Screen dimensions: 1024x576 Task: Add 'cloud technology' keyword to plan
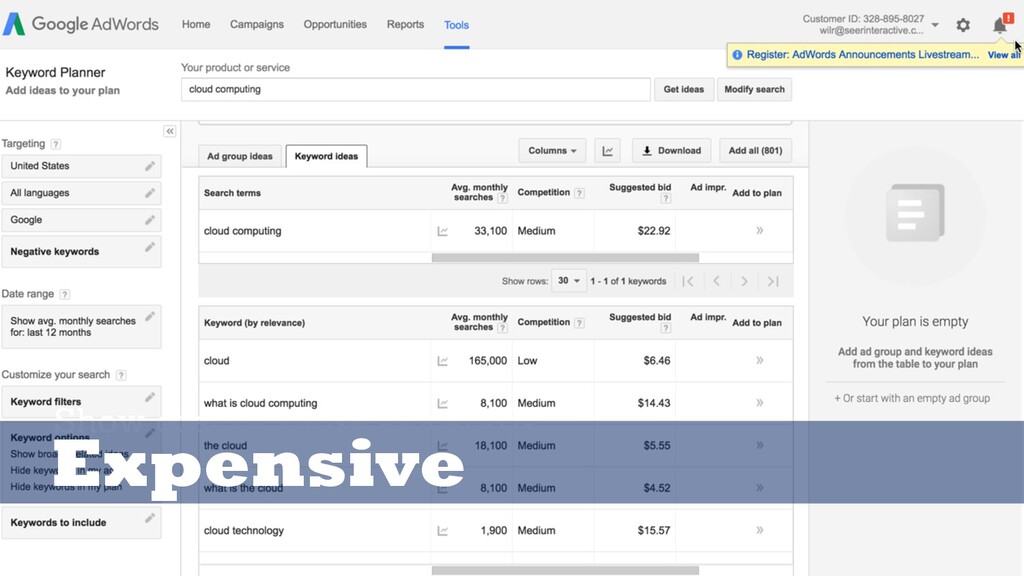pos(760,530)
